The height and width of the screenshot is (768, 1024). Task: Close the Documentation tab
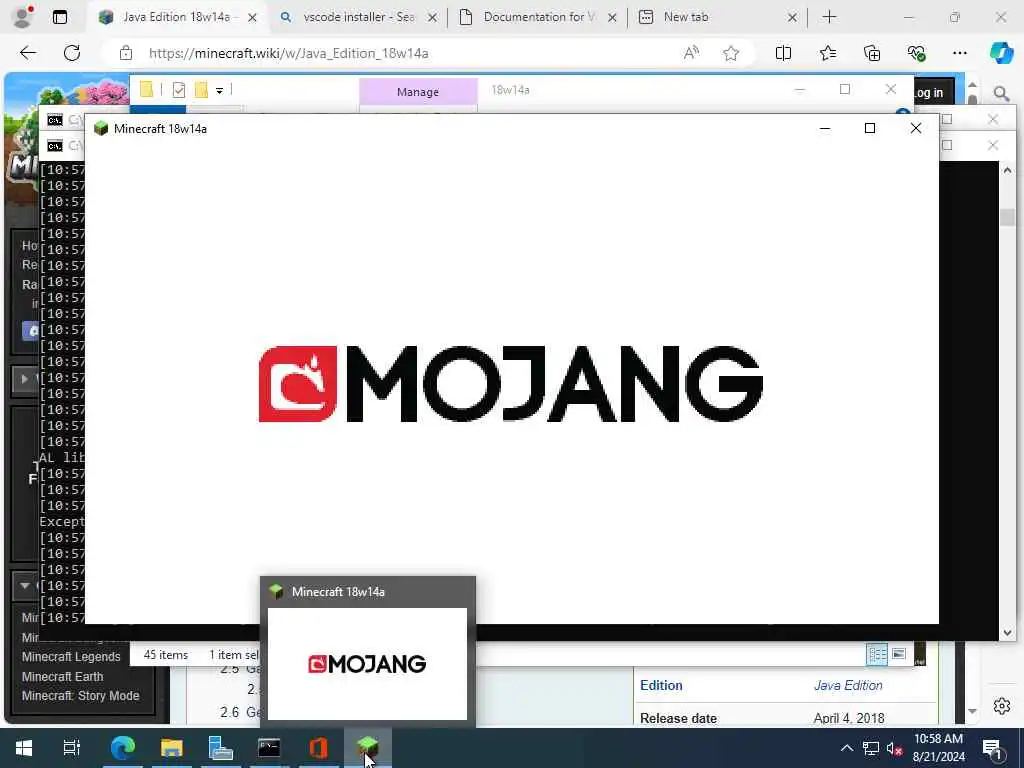[x=612, y=18]
